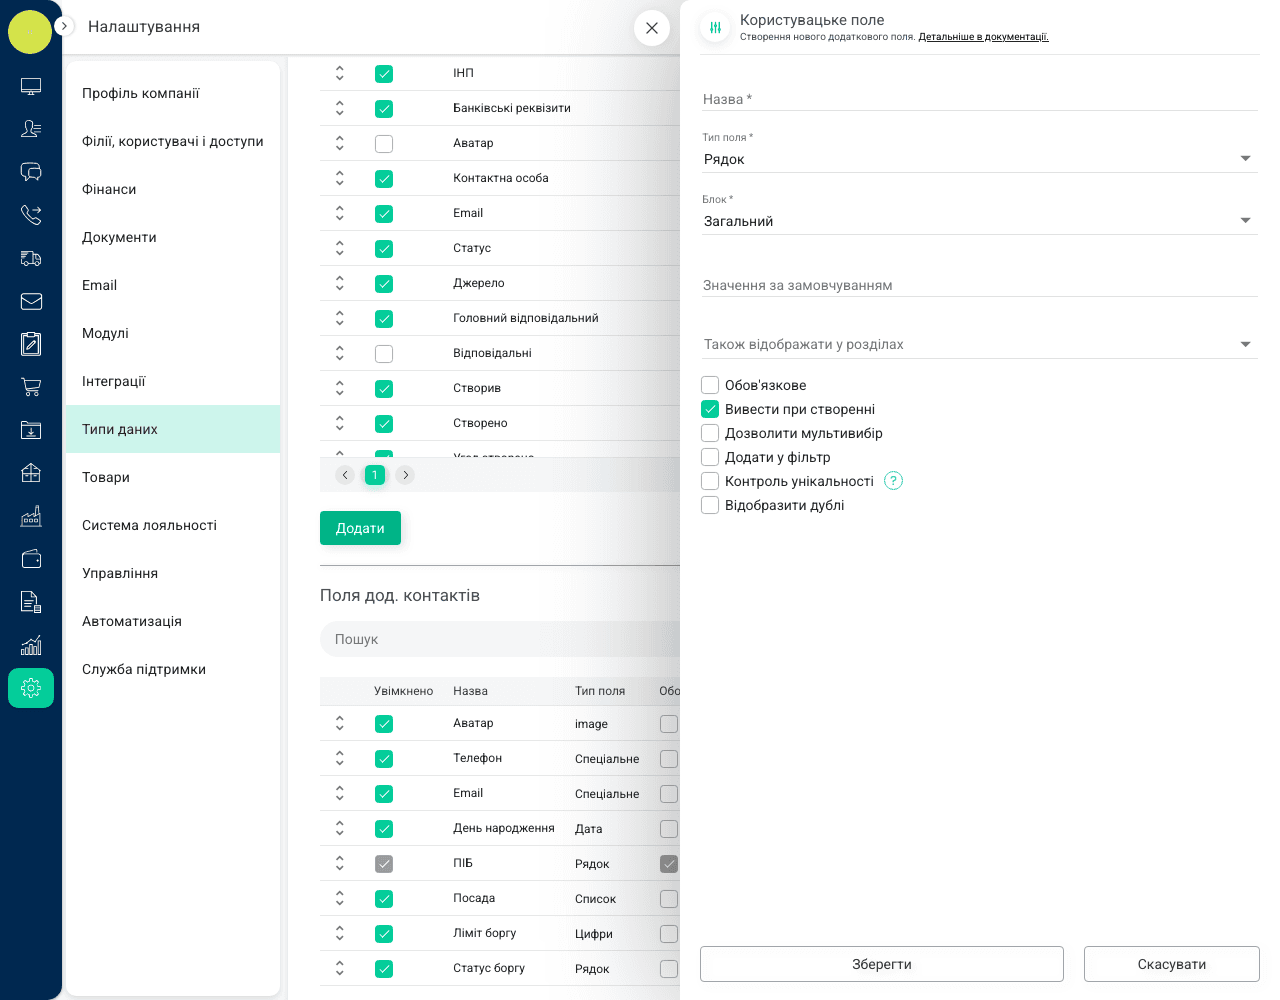The image size is (1280, 1000).
Task: Click the green Додати button
Action: point(360,528)
